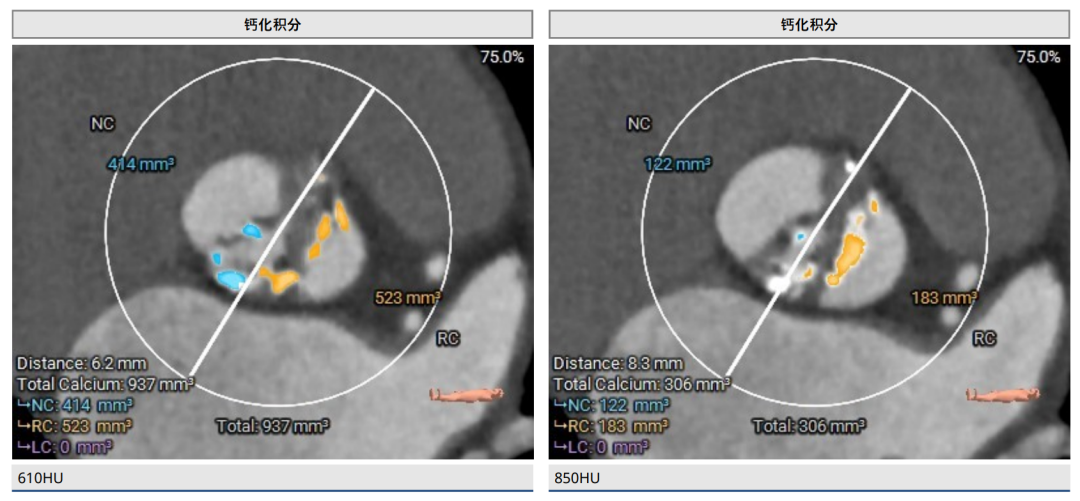The image size is (1080, 501).
Task: Click the 'Distance: 6.2 mm' readout
Action: tap(81, 363)
